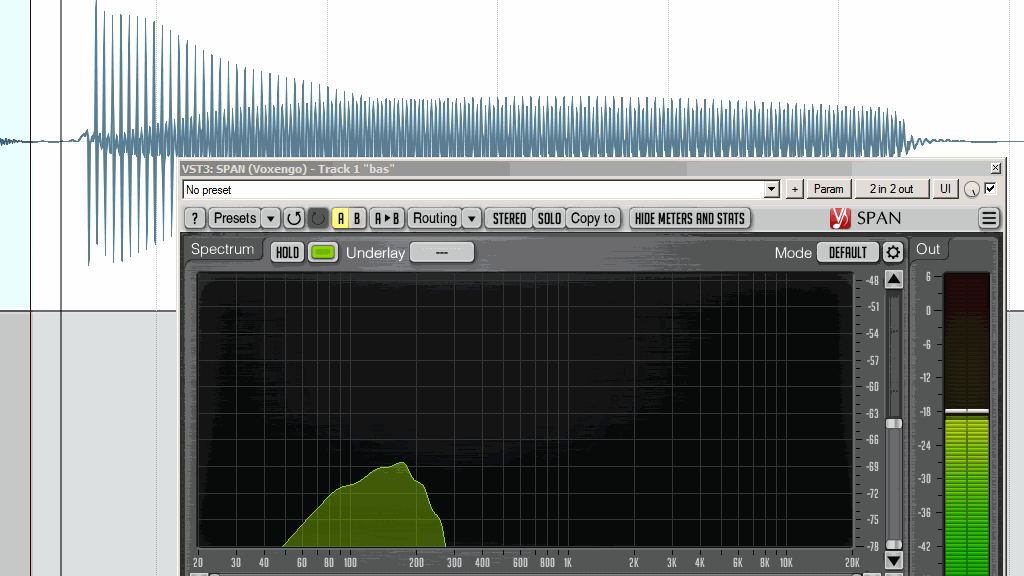Open the SPAN help question mark button

[x=195, y=218]
